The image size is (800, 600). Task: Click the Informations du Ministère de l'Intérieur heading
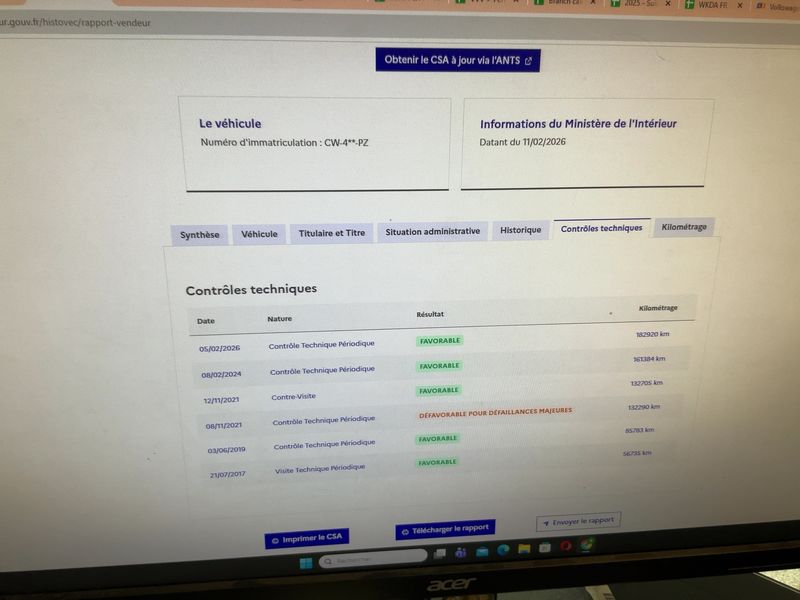point(578,124)
